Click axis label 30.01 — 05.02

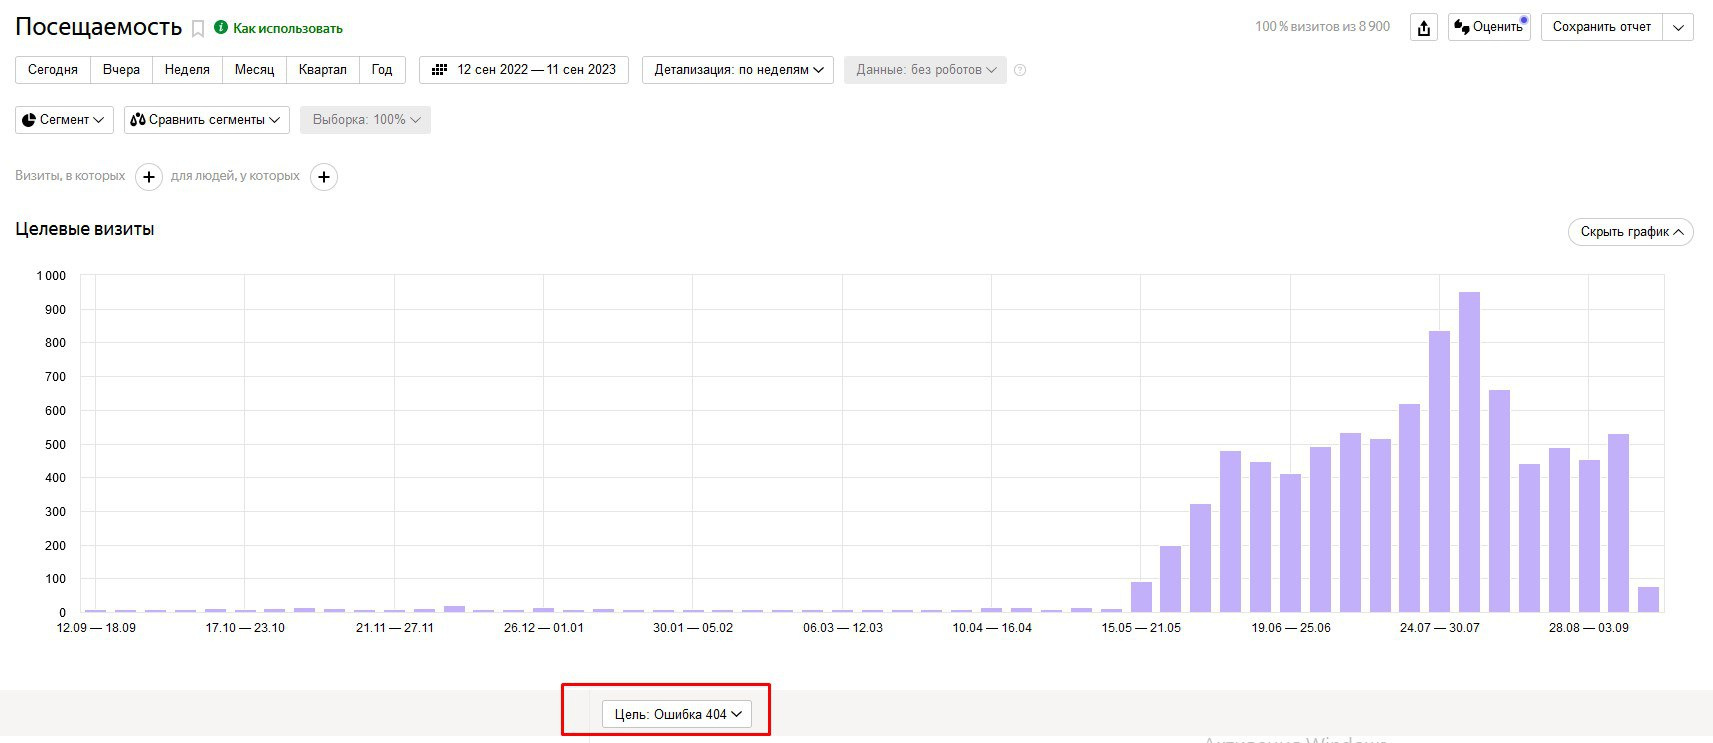point(693,628)
